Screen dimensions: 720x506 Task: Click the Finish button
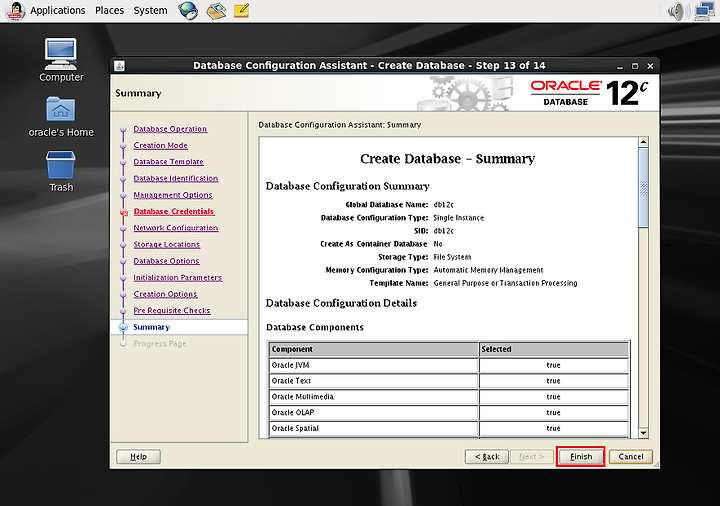(580, 457)
